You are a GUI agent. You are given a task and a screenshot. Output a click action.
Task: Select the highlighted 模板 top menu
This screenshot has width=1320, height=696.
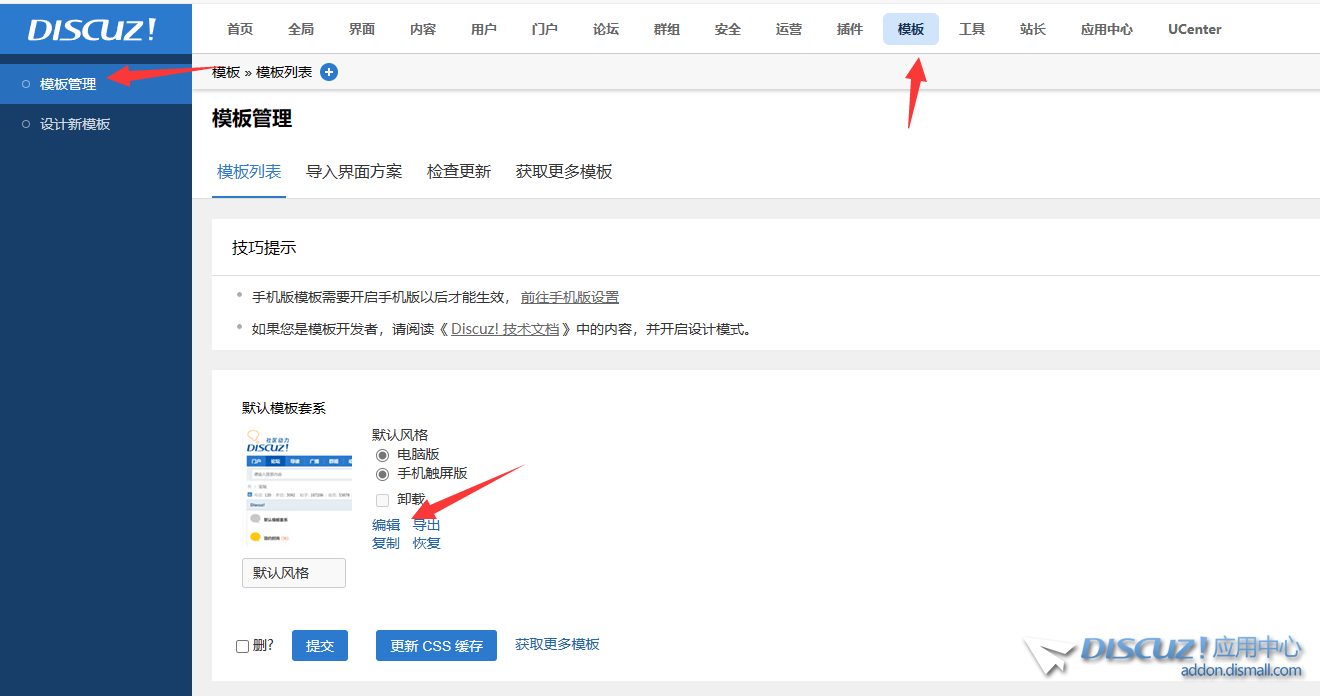point(911,29)
